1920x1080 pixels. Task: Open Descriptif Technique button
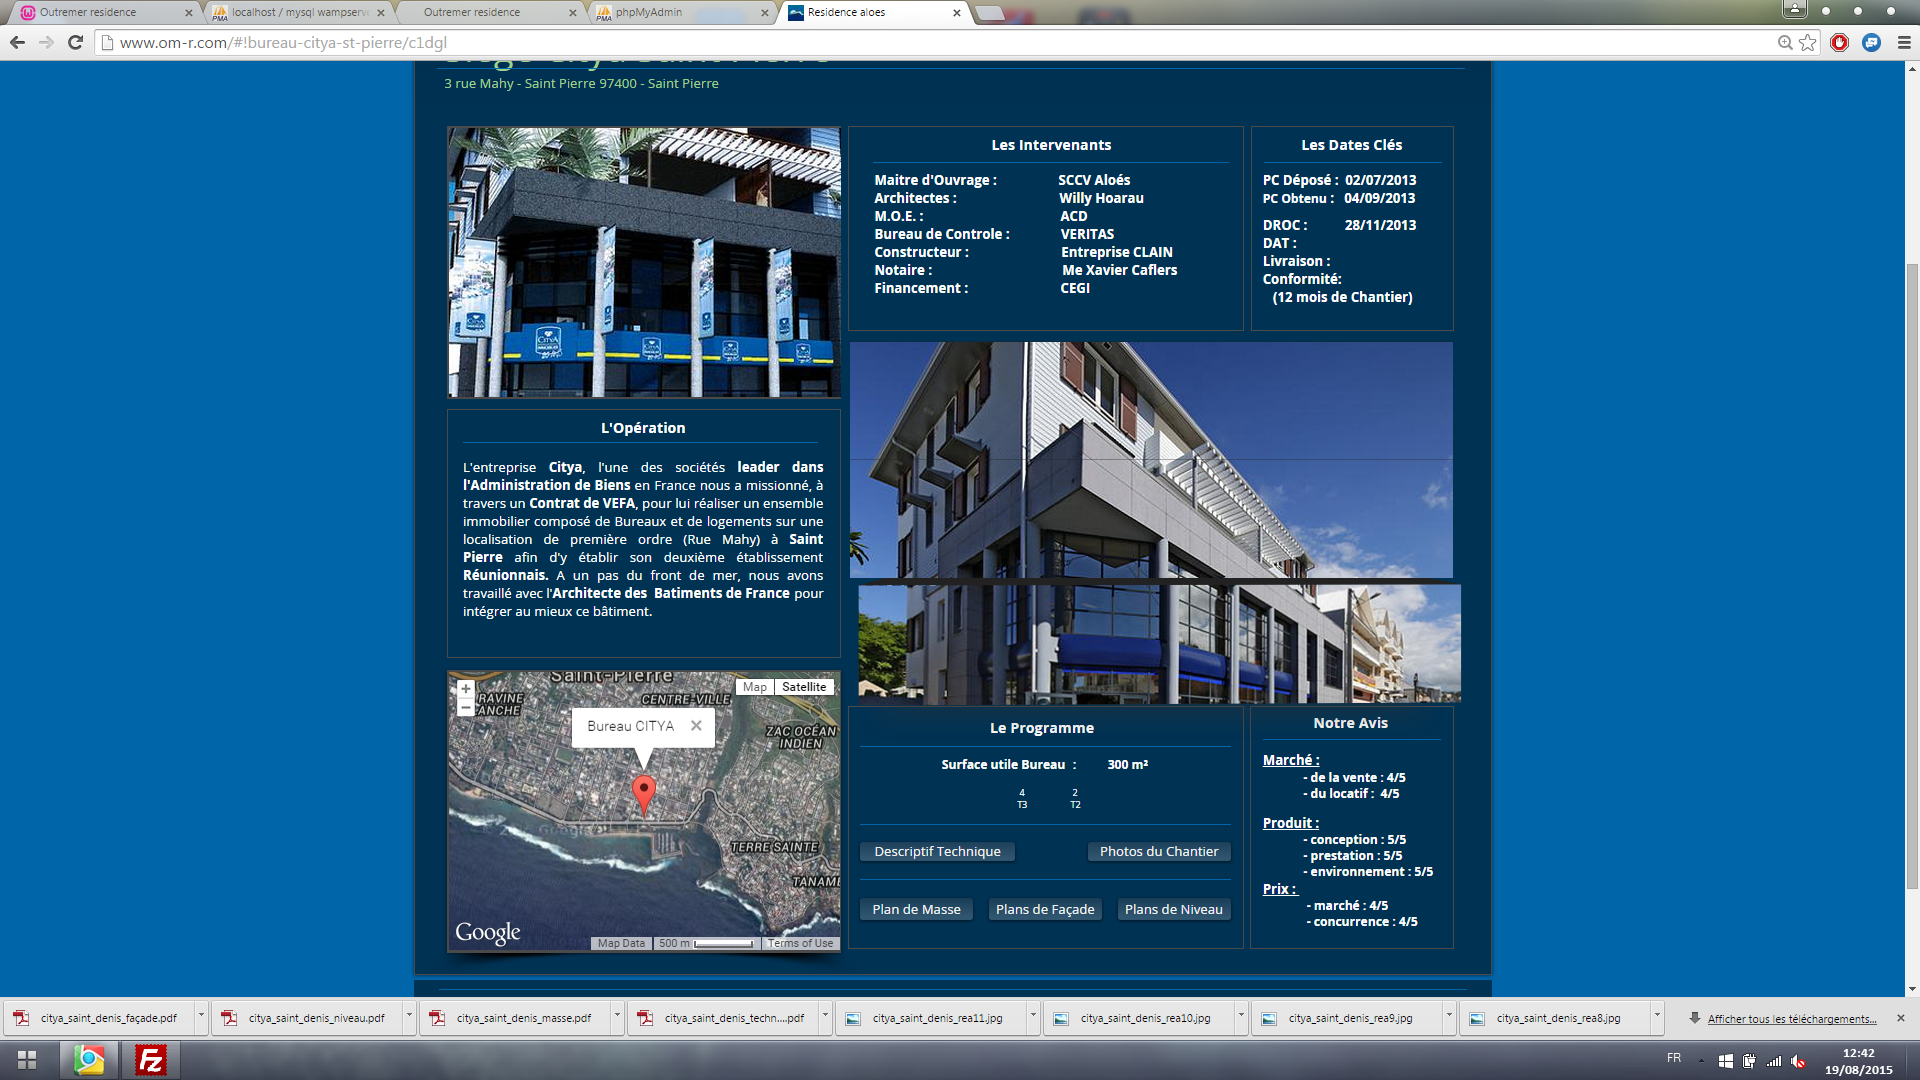coord(937,852)
